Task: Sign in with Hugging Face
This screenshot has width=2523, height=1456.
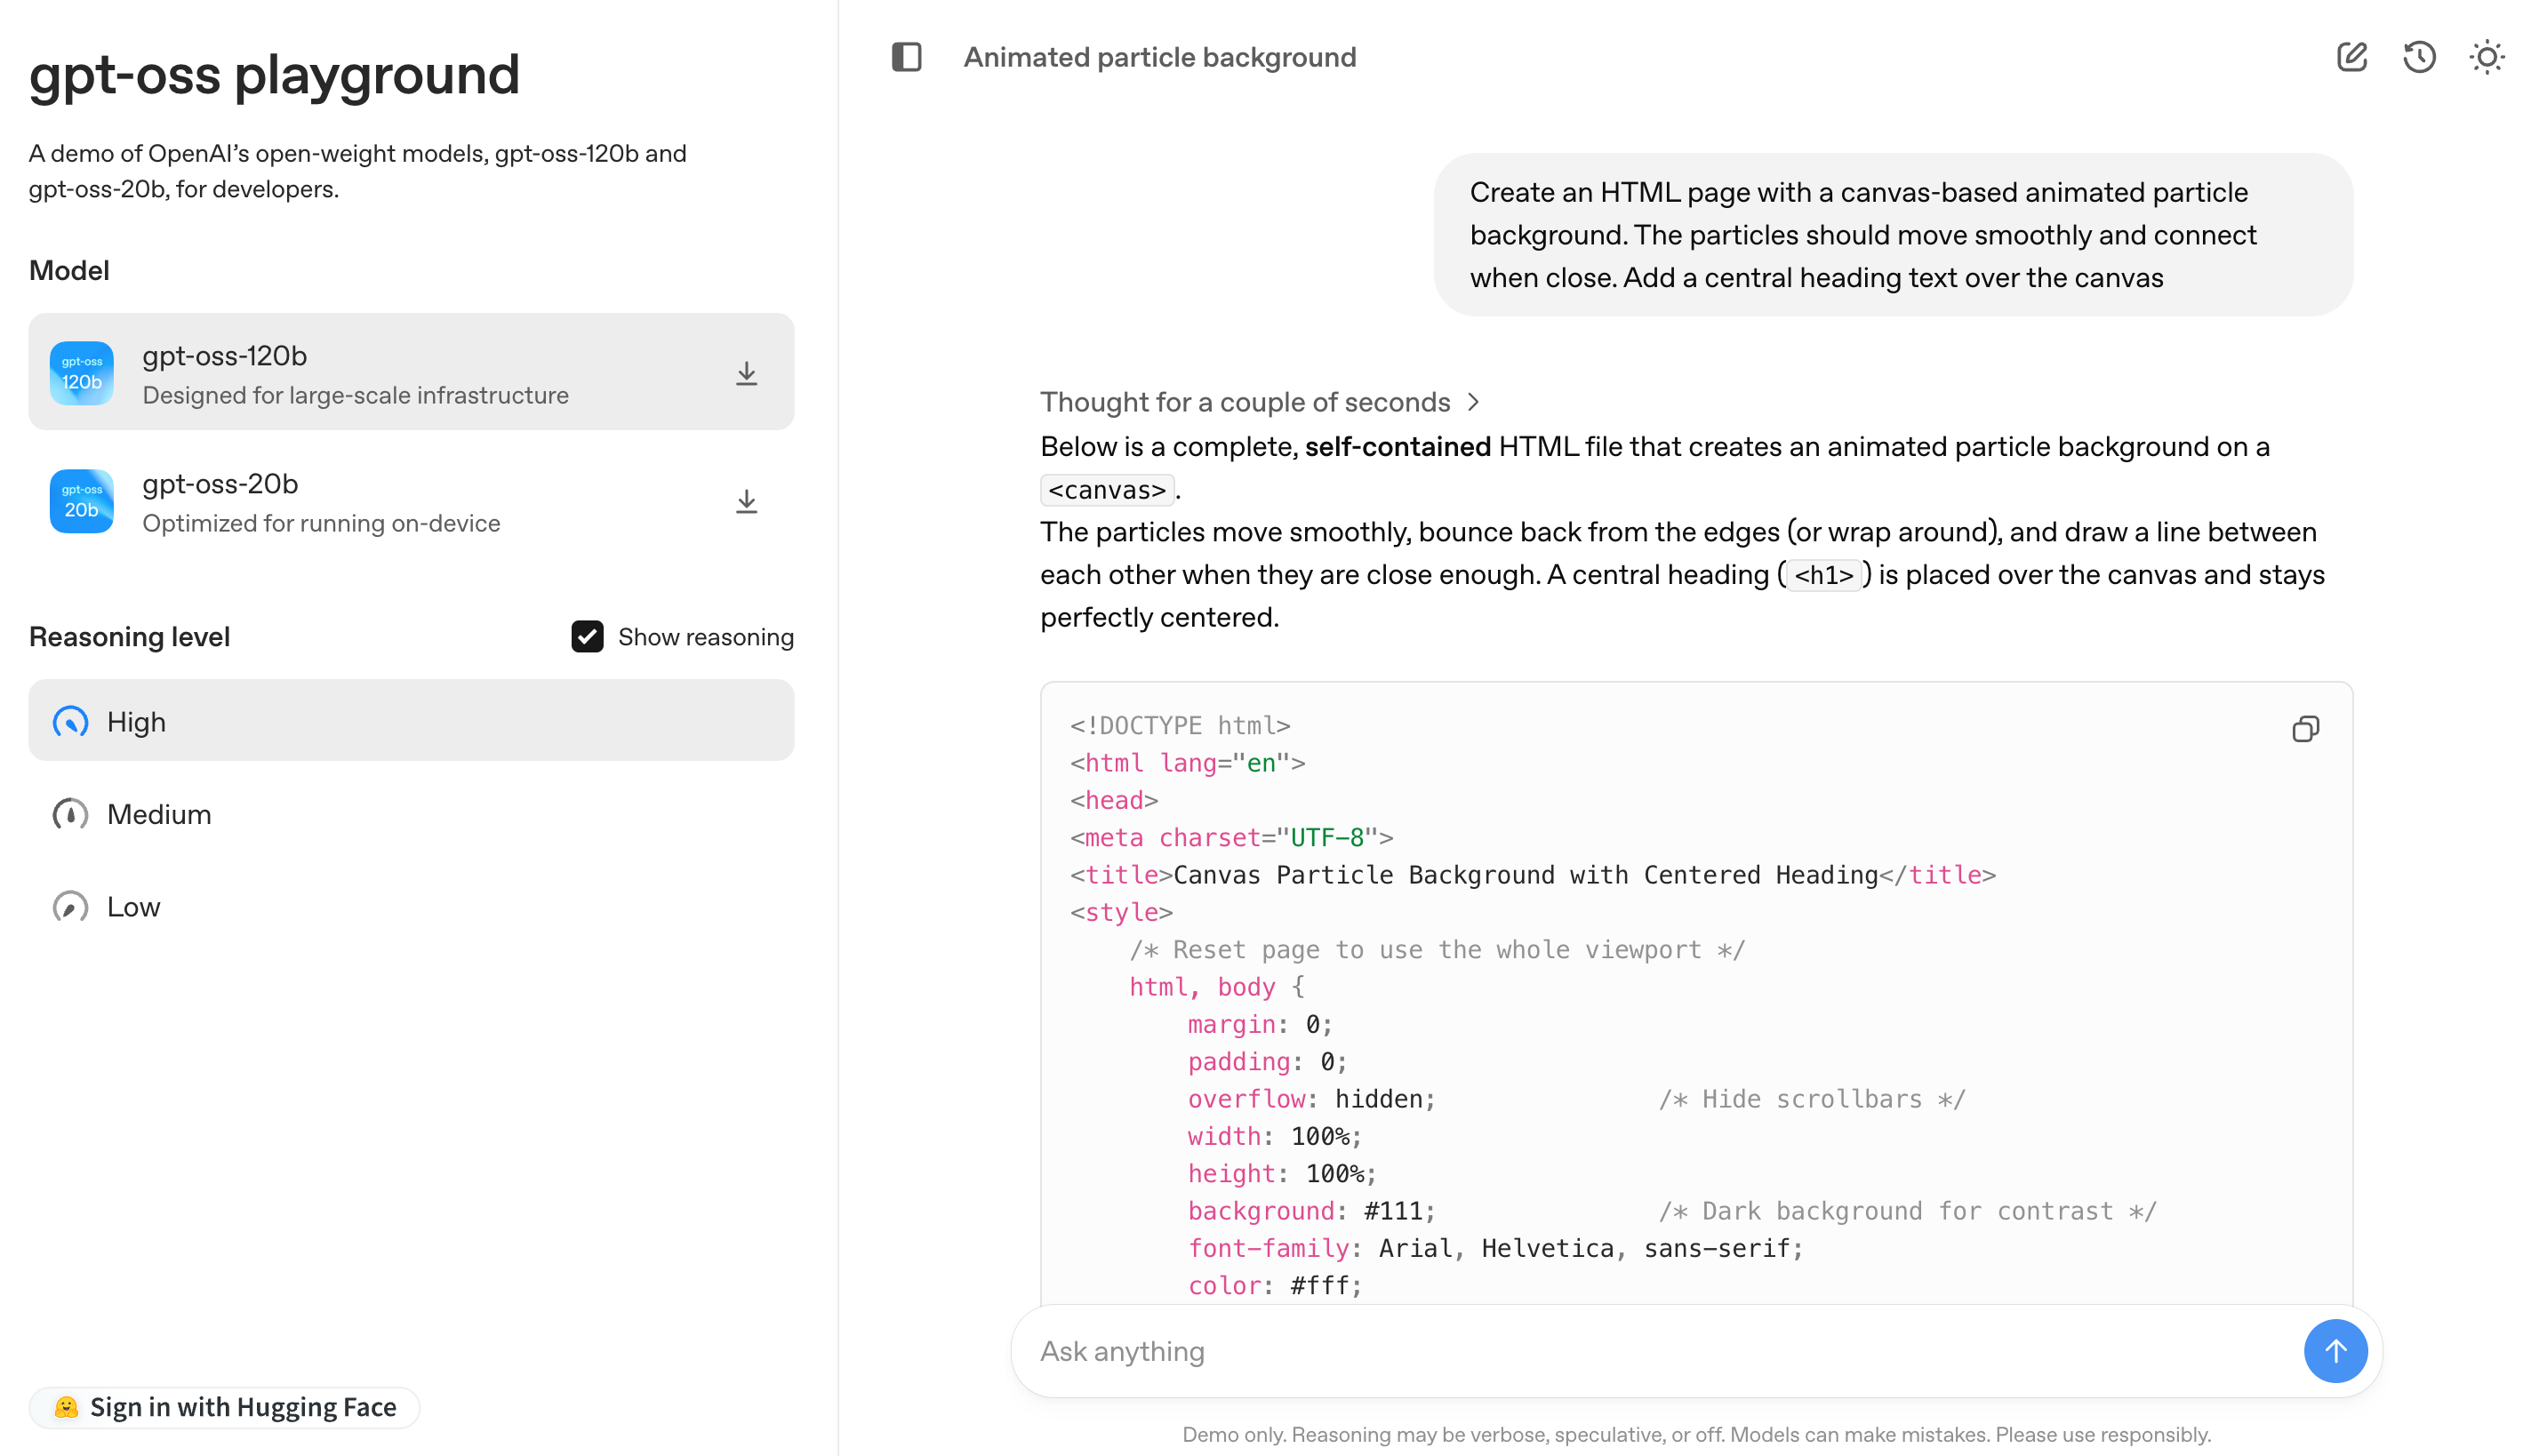Action: point(225,1407)
